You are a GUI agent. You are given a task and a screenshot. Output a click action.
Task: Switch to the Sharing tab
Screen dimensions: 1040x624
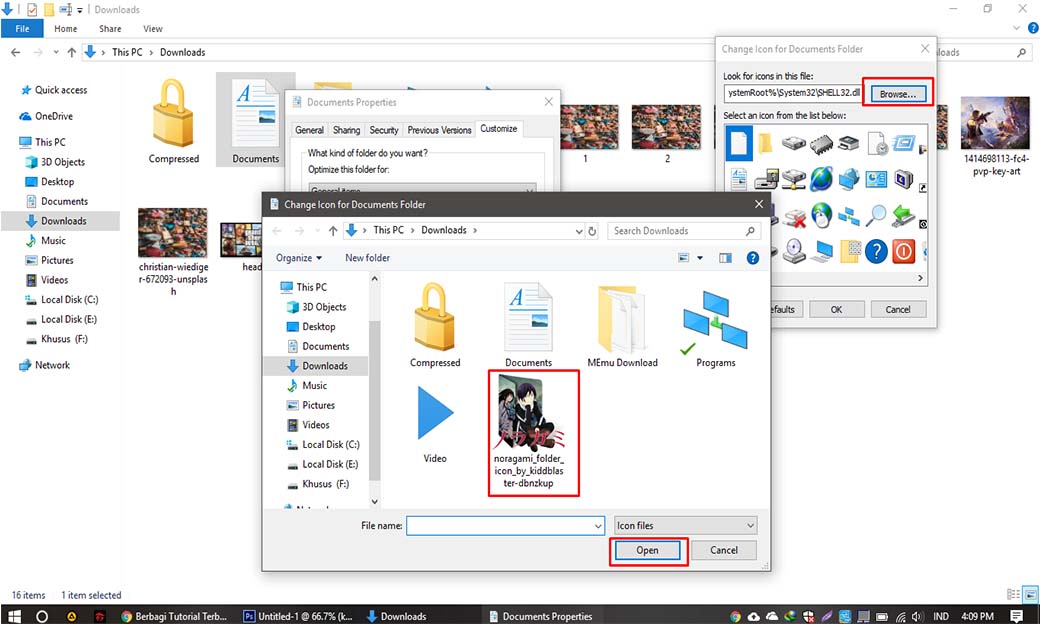click(x=346, y=130)
